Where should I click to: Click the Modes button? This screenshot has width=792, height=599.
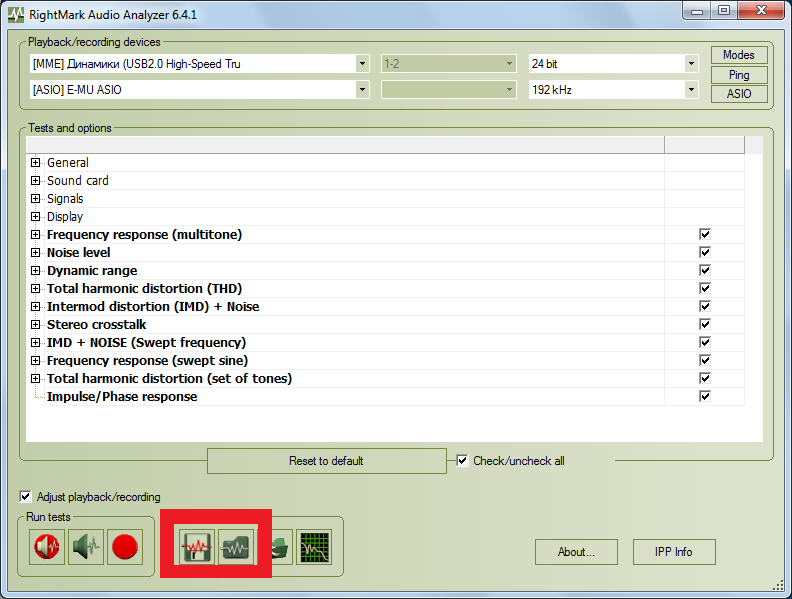[739, 55]
